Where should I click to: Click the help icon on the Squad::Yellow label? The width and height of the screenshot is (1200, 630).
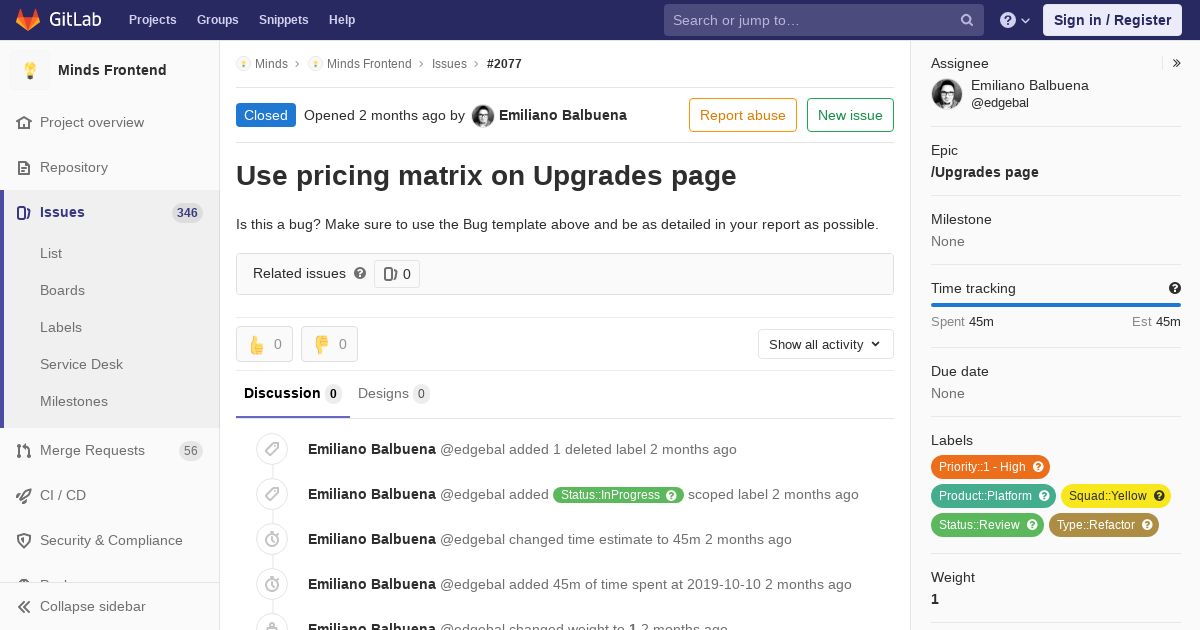[x=1159, y=496]
